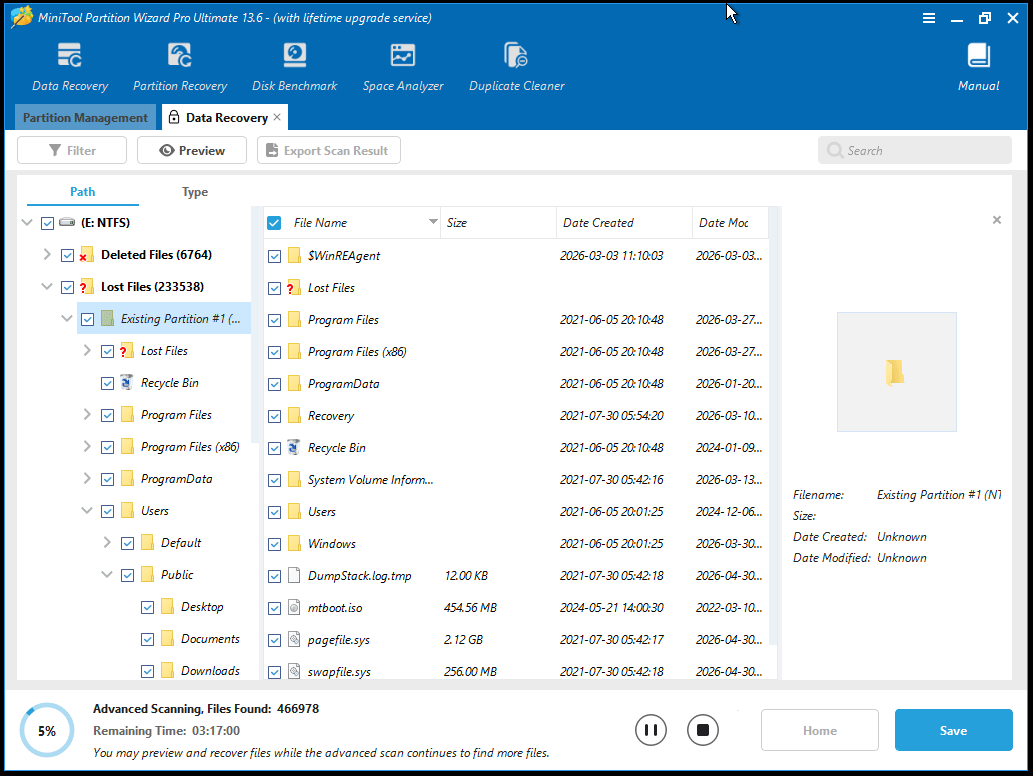Click the E: NTFS drive icon
Viewport: 1033px width, 776px height.
point(67,223)
